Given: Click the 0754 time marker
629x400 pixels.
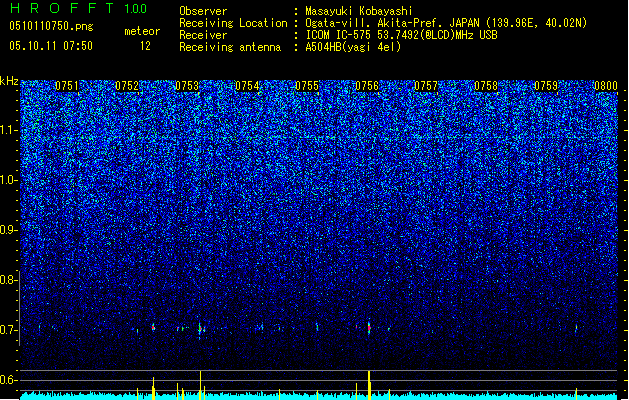Looking at the screenshot, I should (247, 86).
